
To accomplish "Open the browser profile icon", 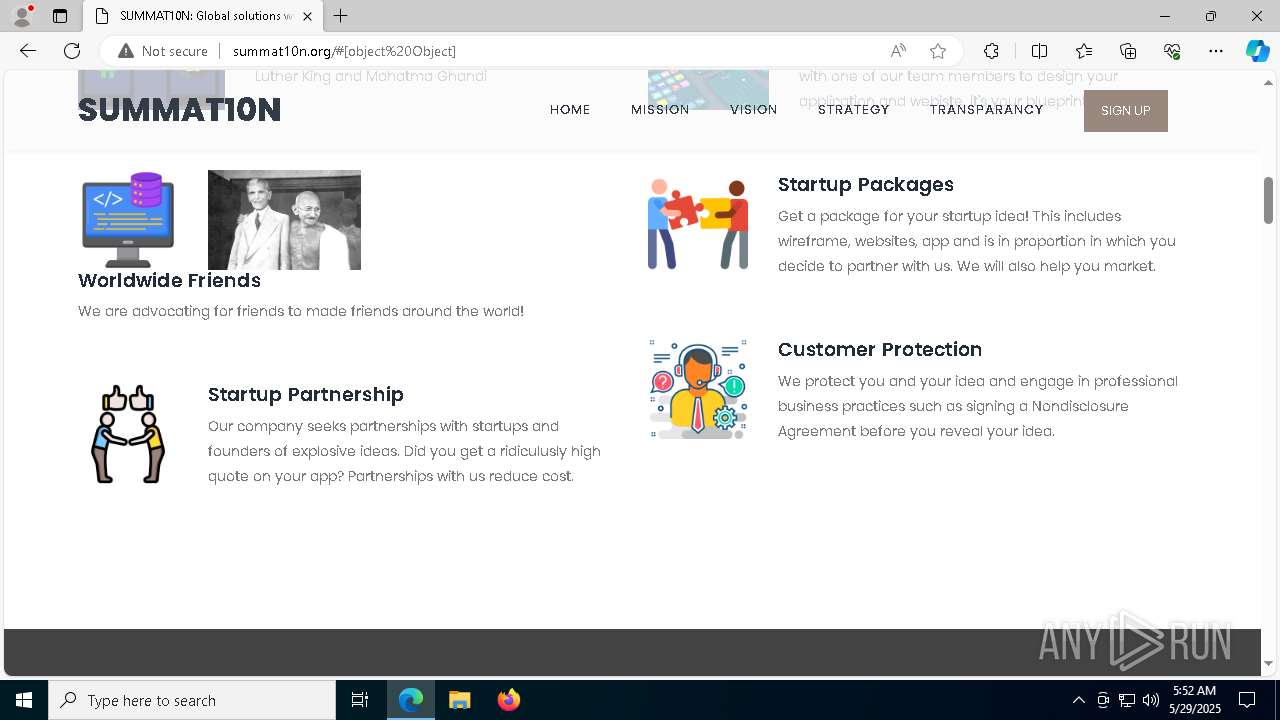I will 22,16.
